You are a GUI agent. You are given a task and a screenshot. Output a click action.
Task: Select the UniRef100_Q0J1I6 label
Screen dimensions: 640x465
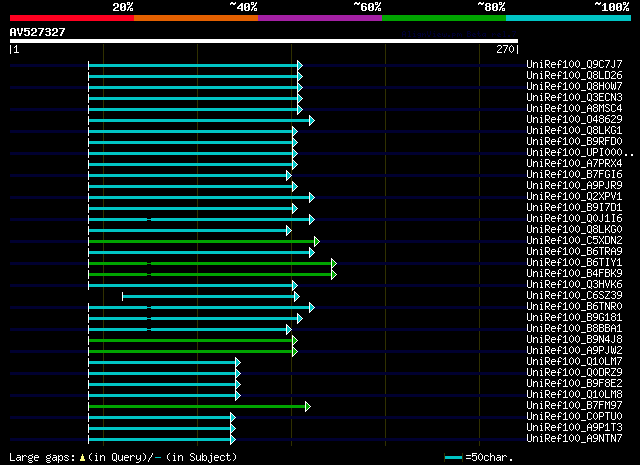(x=574, y=218)
